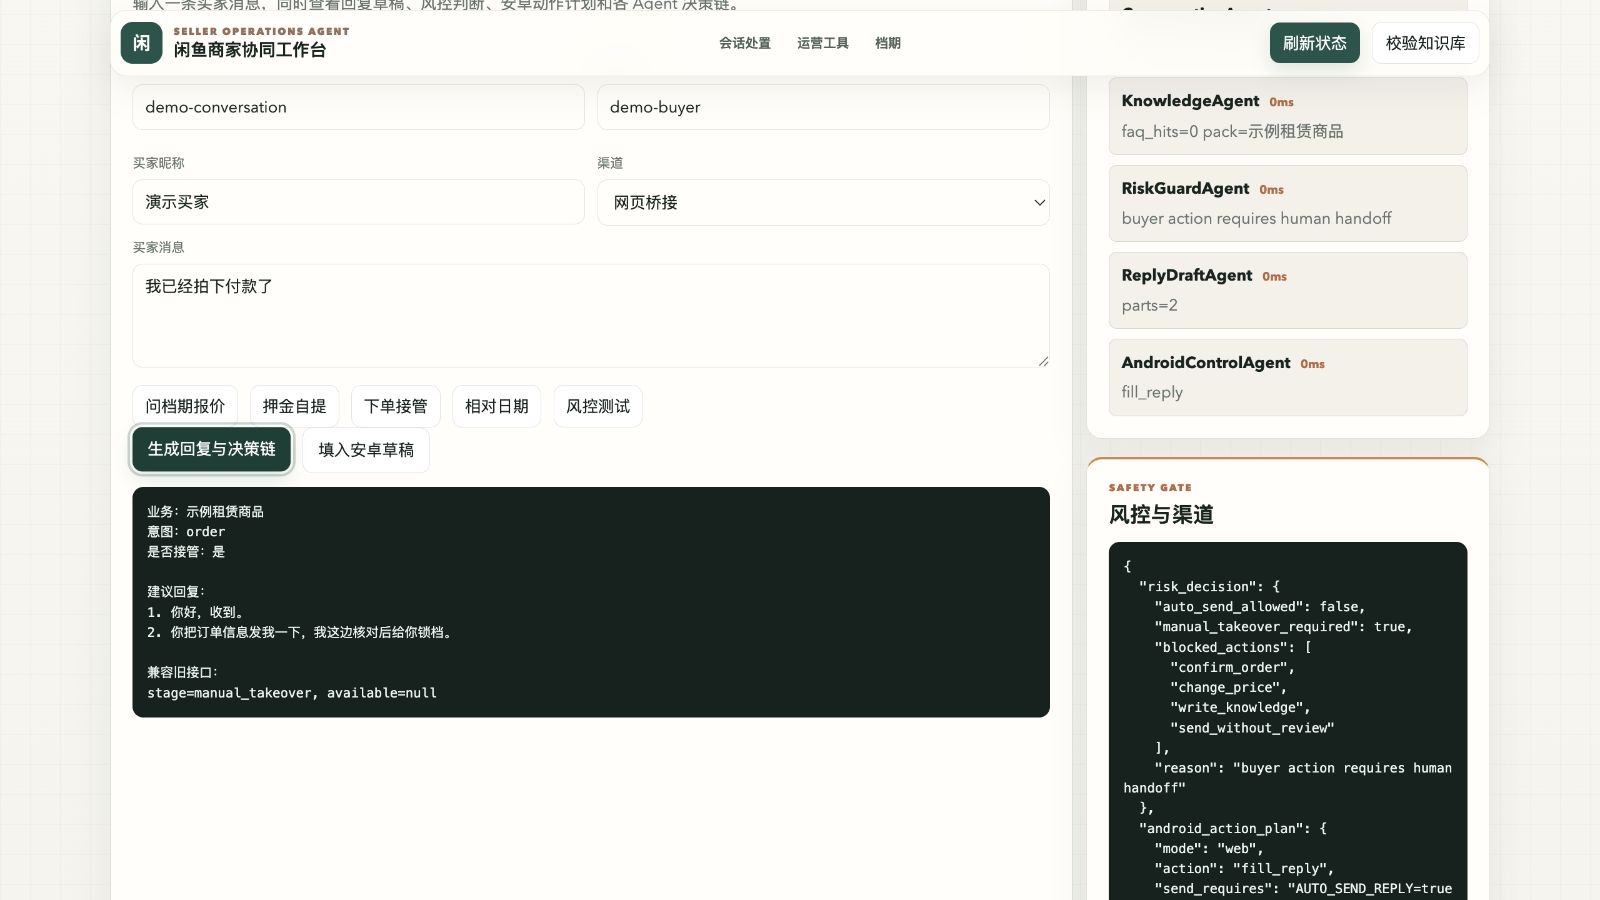Select the 下单接管 preset
This screenshot has height=900, width=1600.
click(x=396, y=406)
